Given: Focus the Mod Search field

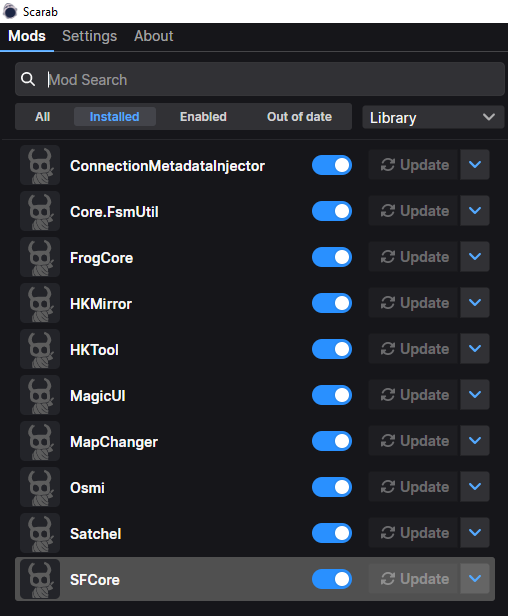Looking at the screenshot, I should 260,79.
